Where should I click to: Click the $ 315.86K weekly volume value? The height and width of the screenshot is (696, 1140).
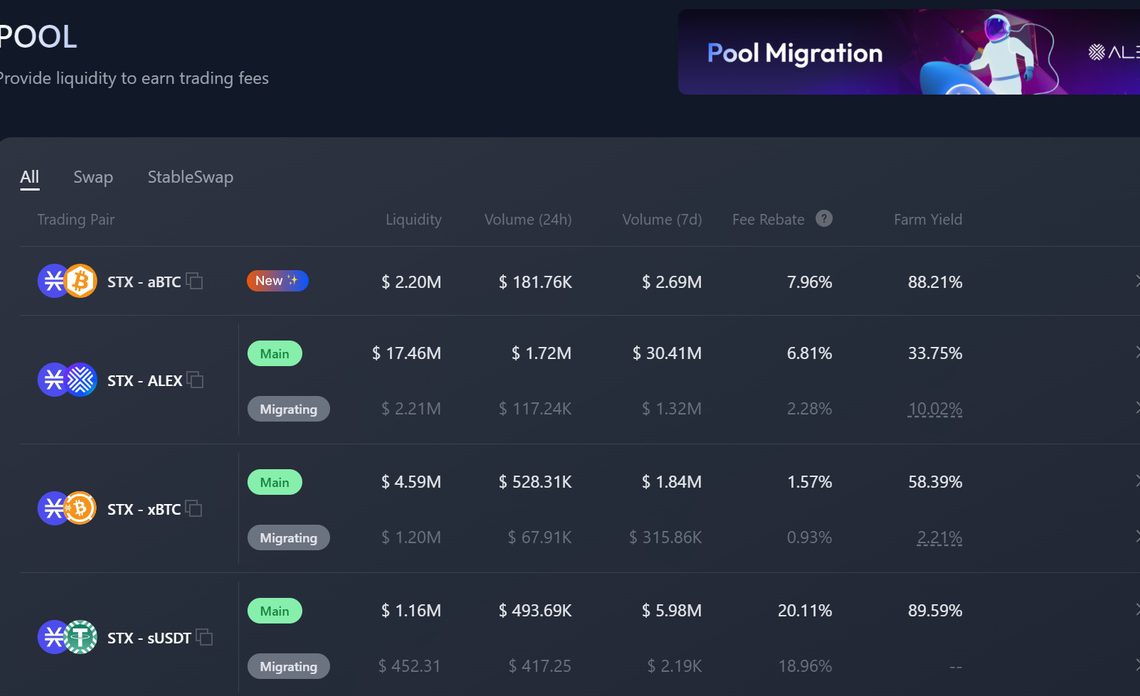(665, 537)
